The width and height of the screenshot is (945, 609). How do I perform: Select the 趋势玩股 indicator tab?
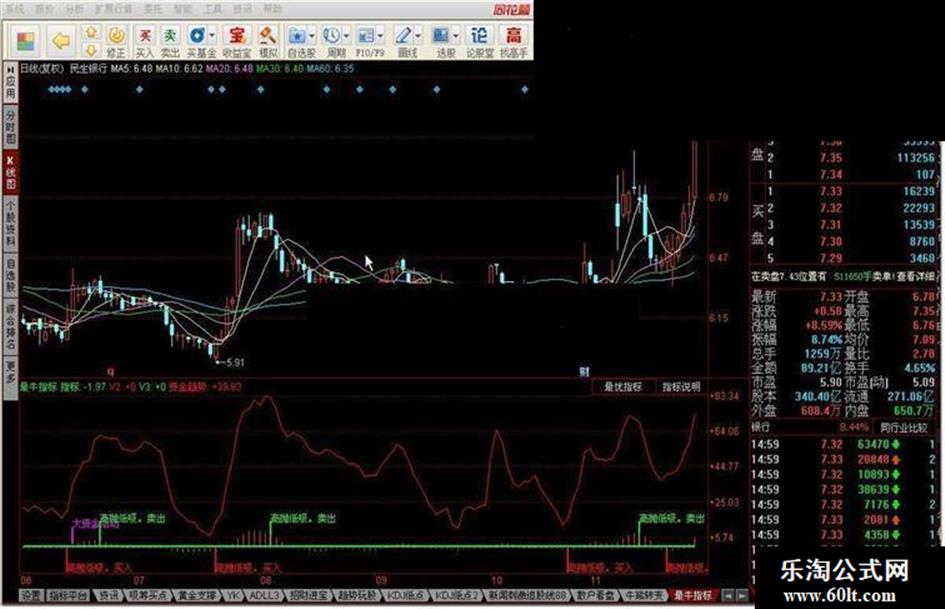click(356, 596)
